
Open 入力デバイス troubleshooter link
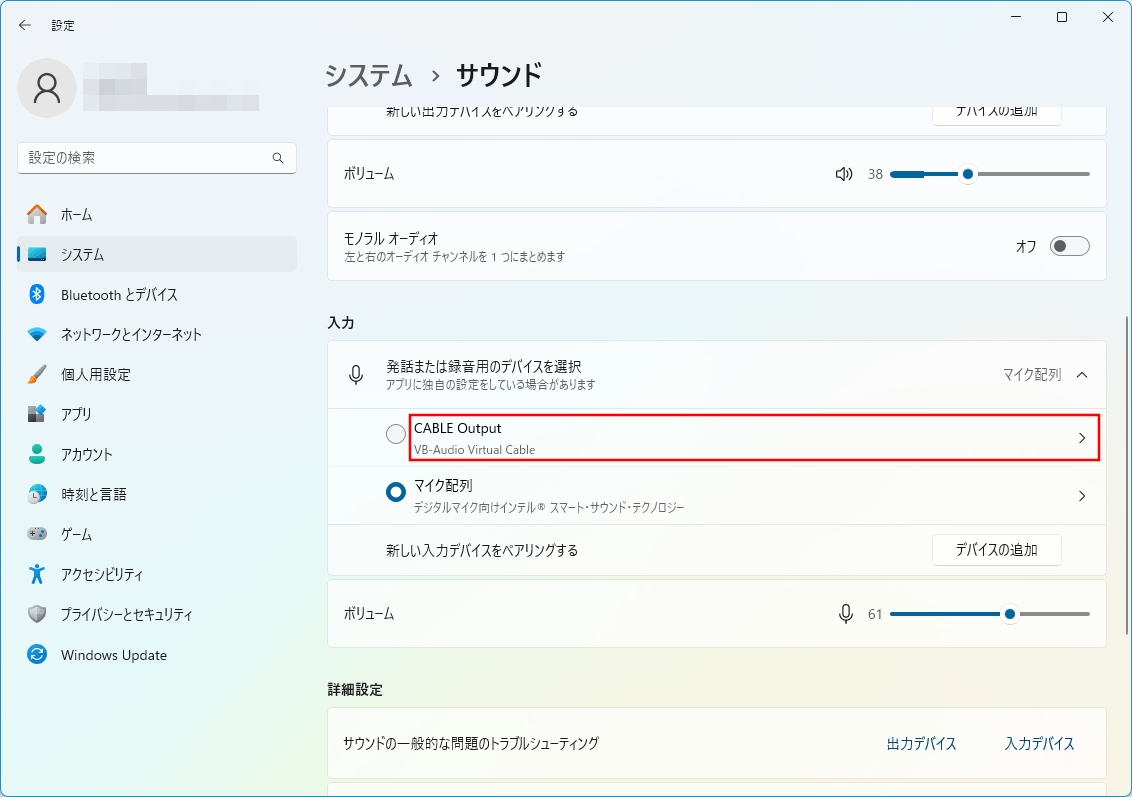point(1040,744)
